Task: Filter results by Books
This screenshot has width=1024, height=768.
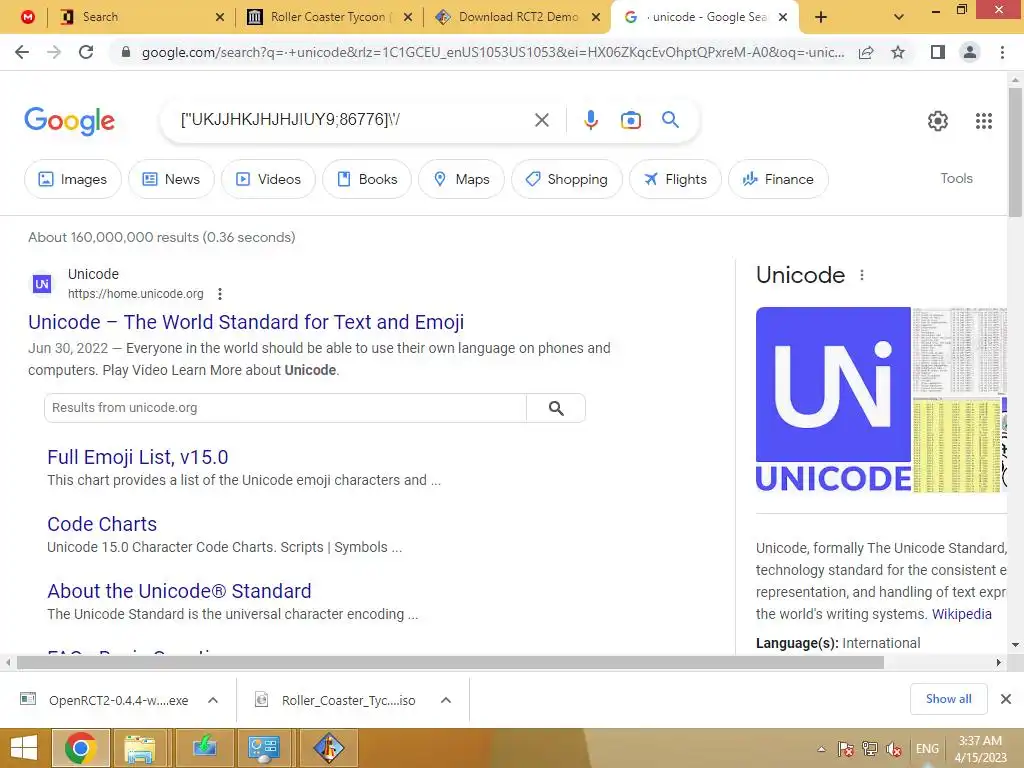Action: coord(367,179)
